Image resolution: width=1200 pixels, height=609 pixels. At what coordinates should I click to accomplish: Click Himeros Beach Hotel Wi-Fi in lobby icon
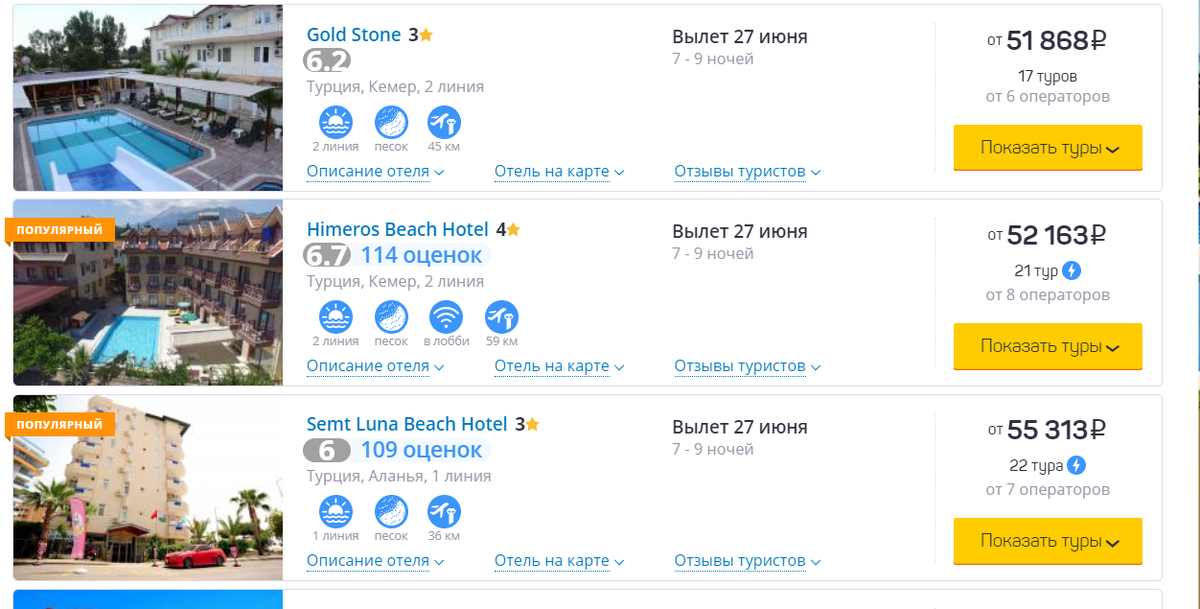pos(446,318)
